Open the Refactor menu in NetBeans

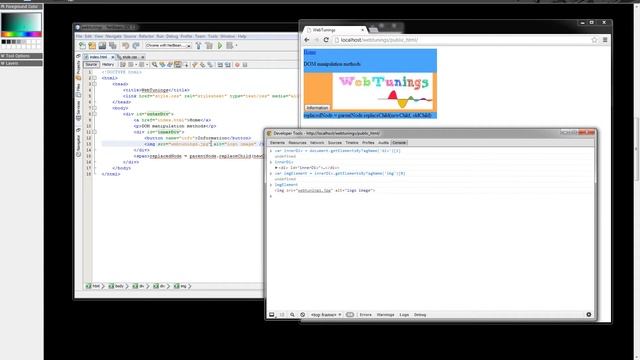[146, 36]
